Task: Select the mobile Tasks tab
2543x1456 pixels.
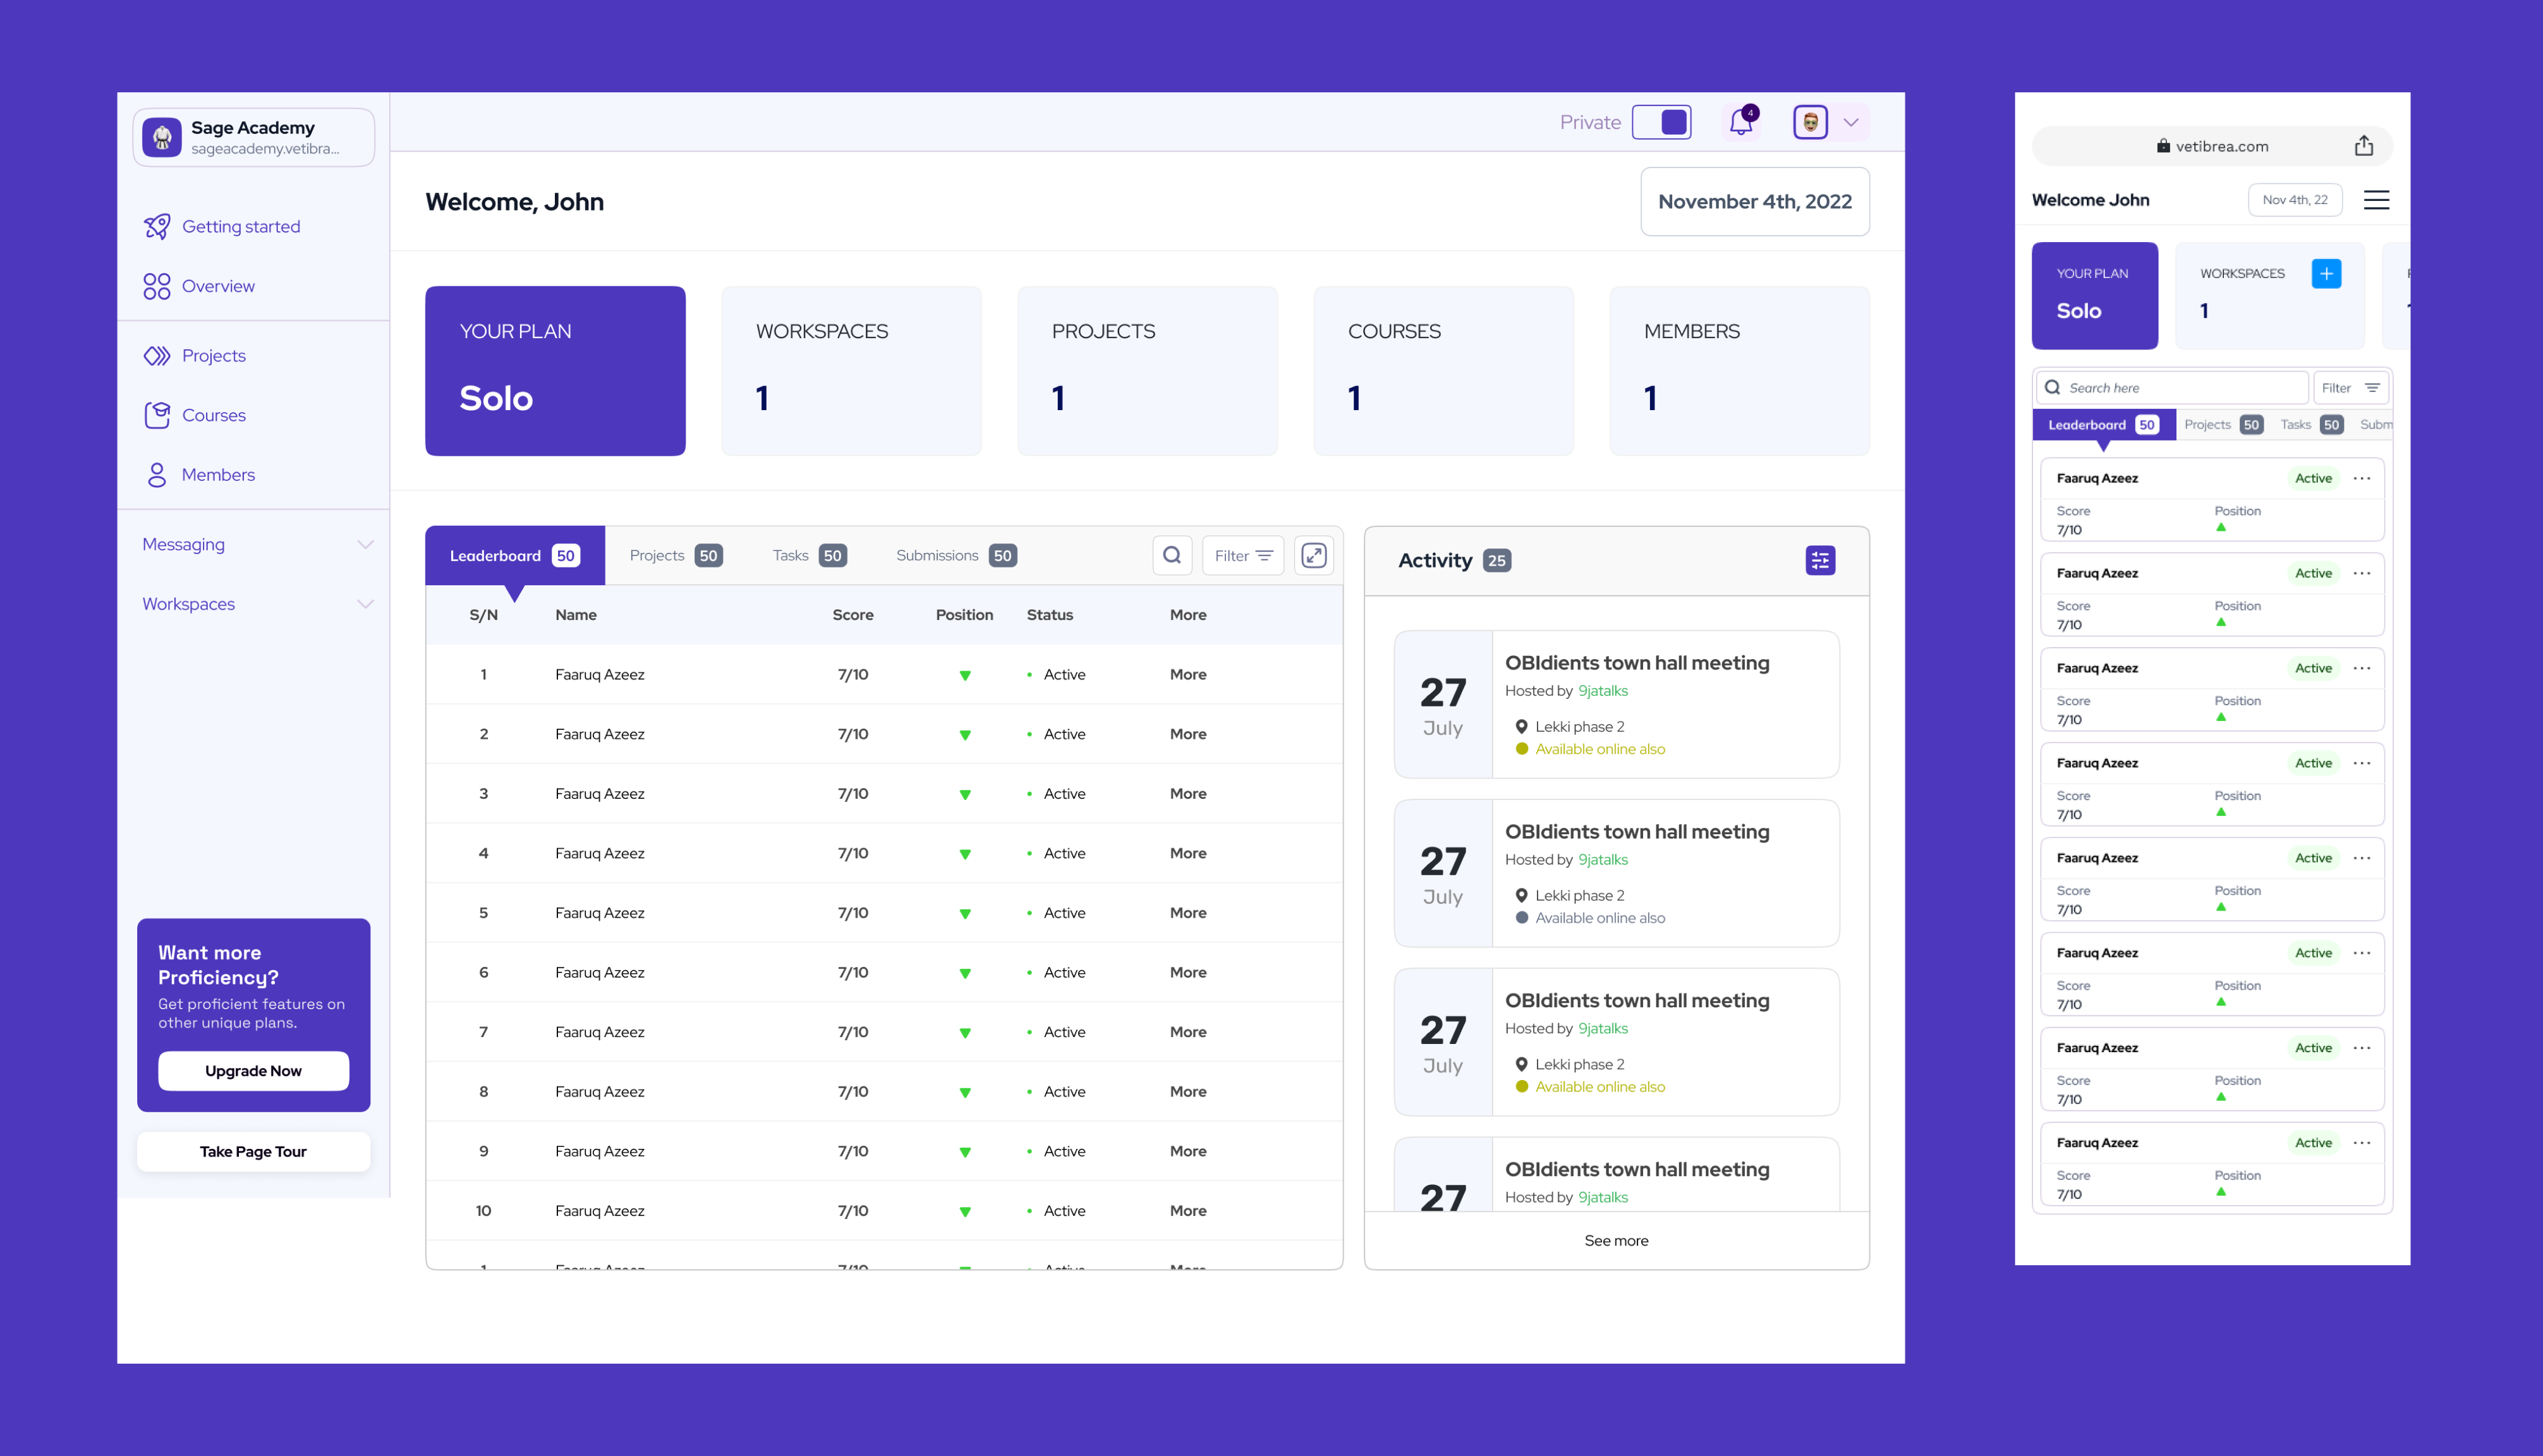Action: 2311,425
